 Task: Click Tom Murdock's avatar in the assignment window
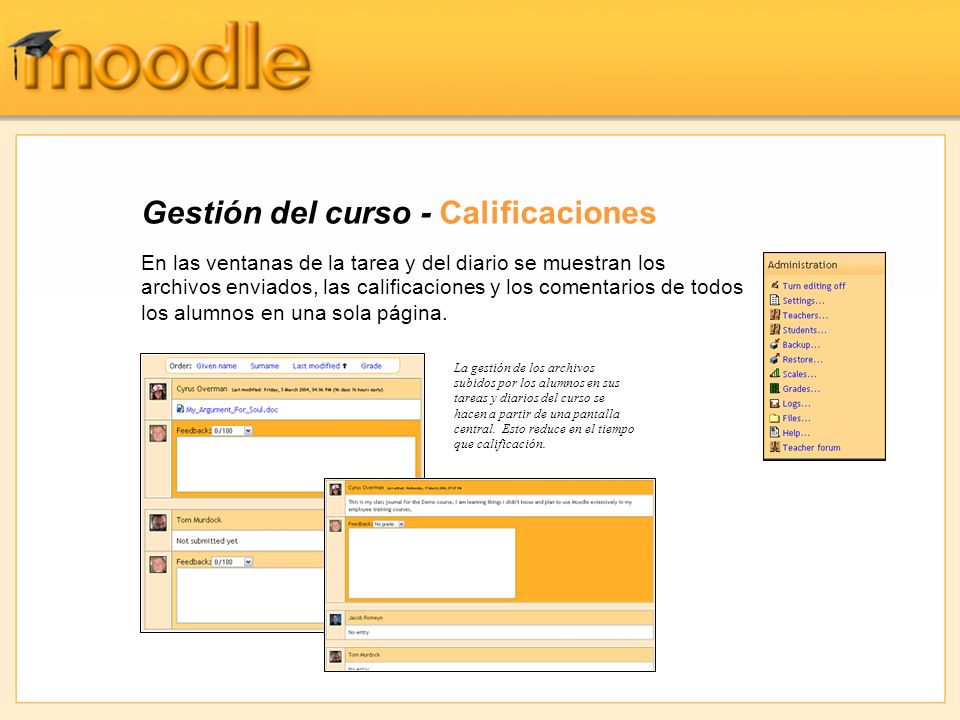click(158, 522)
